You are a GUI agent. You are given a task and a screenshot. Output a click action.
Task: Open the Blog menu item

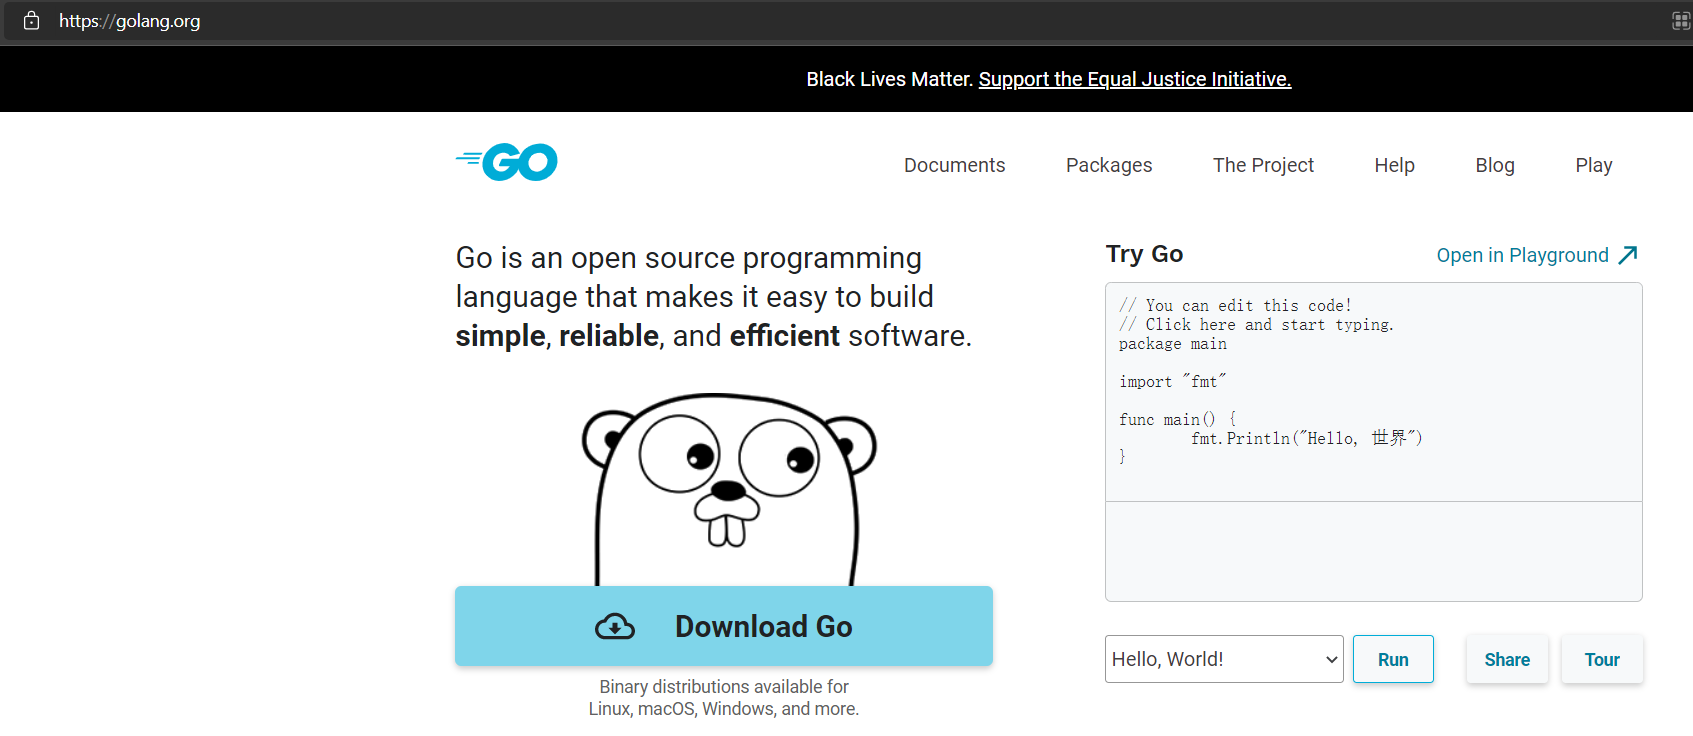[1495, 165]
